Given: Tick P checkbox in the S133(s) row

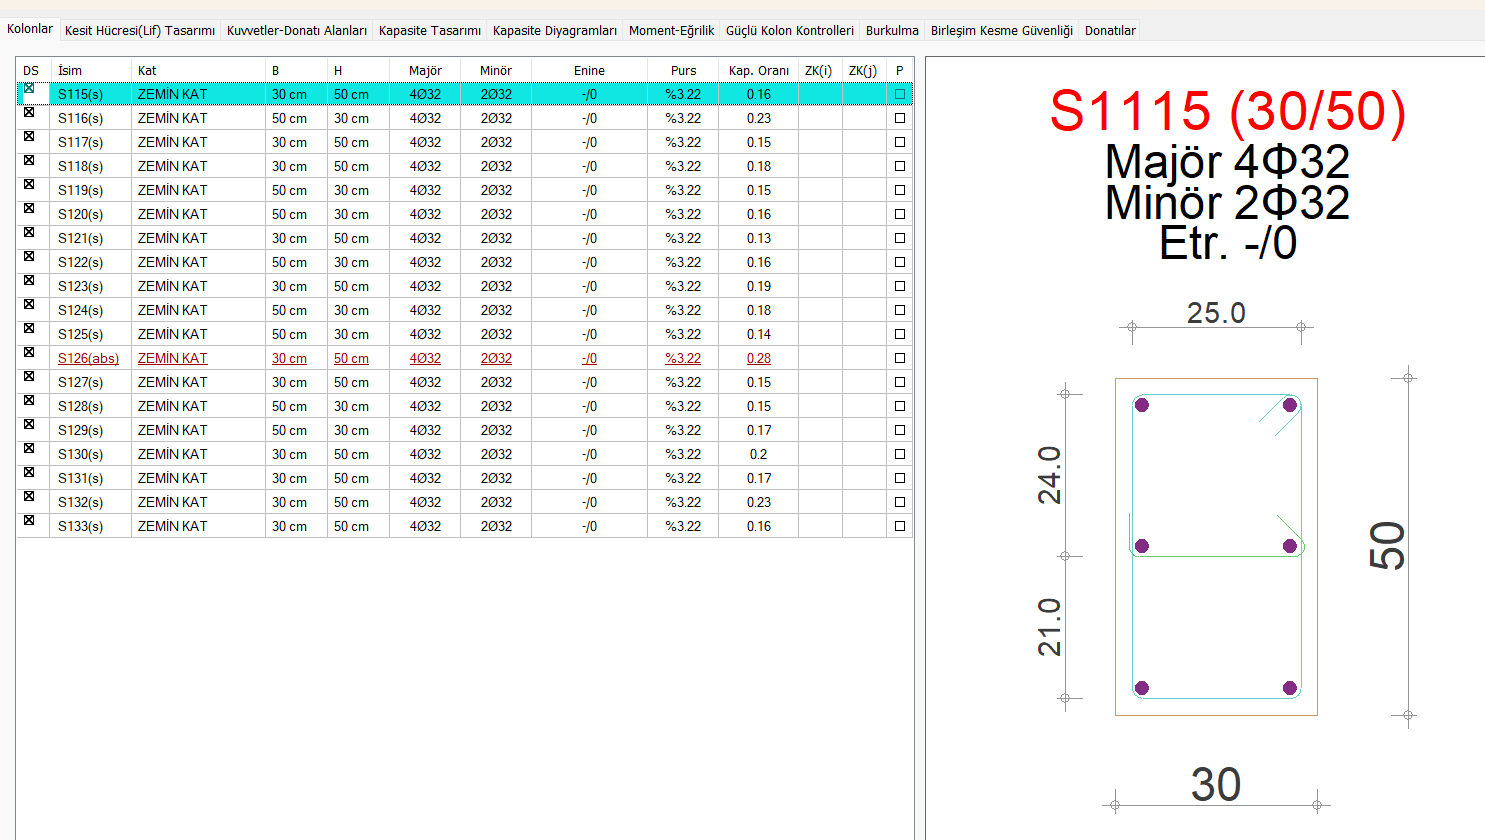Looking at the screenshot, I should tap(900, 526).
